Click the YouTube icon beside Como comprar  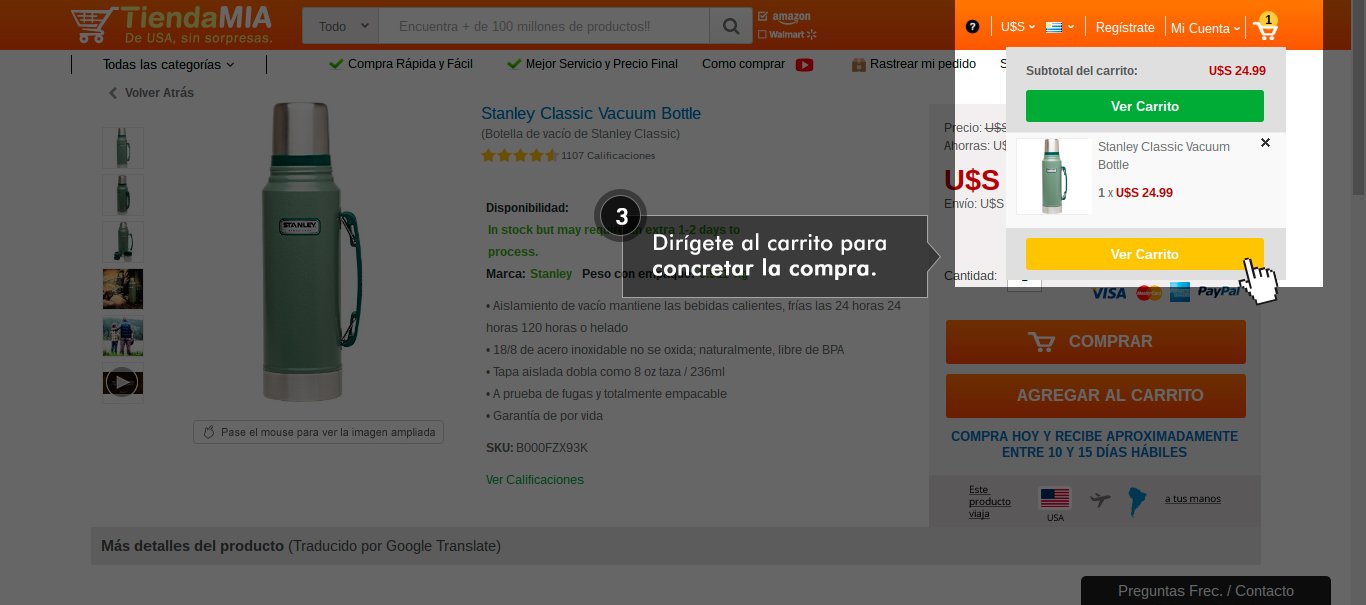click(x=804, y=65)
